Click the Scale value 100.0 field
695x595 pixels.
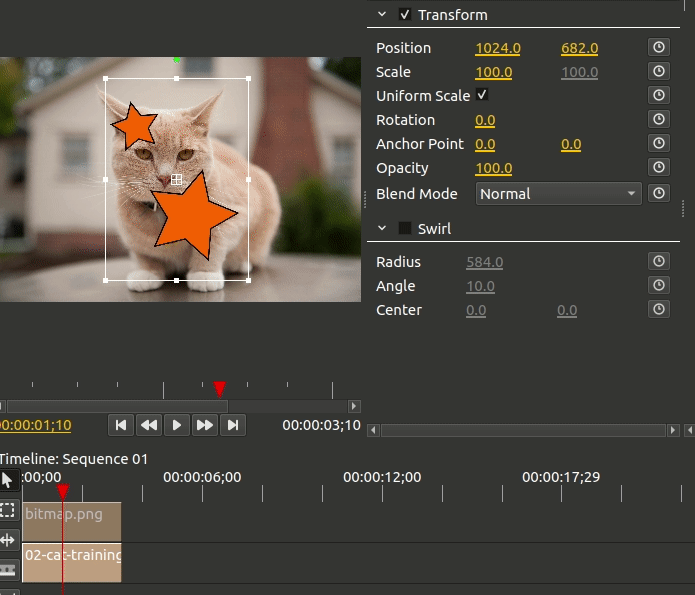[x=494, y=72]
